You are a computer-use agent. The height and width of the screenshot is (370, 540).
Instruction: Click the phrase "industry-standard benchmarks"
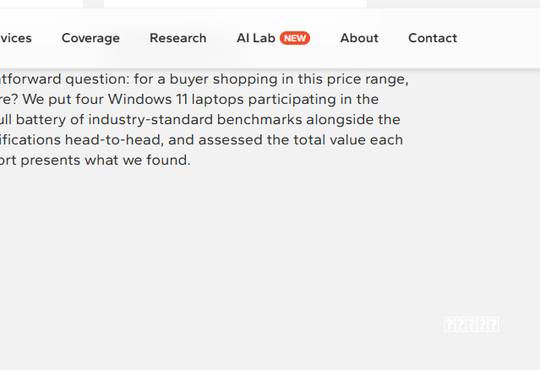click(x=195, y=120)
